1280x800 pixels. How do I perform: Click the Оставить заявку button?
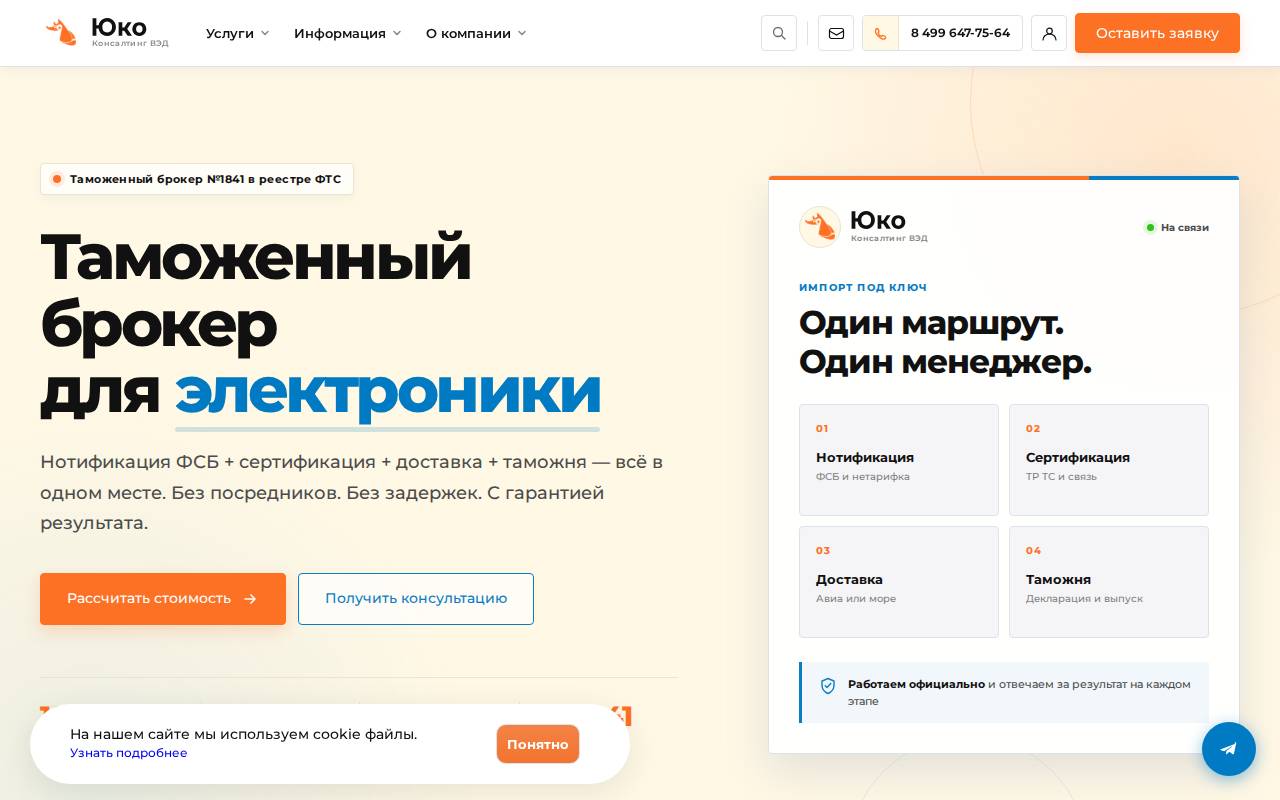tap(1157, 33)
